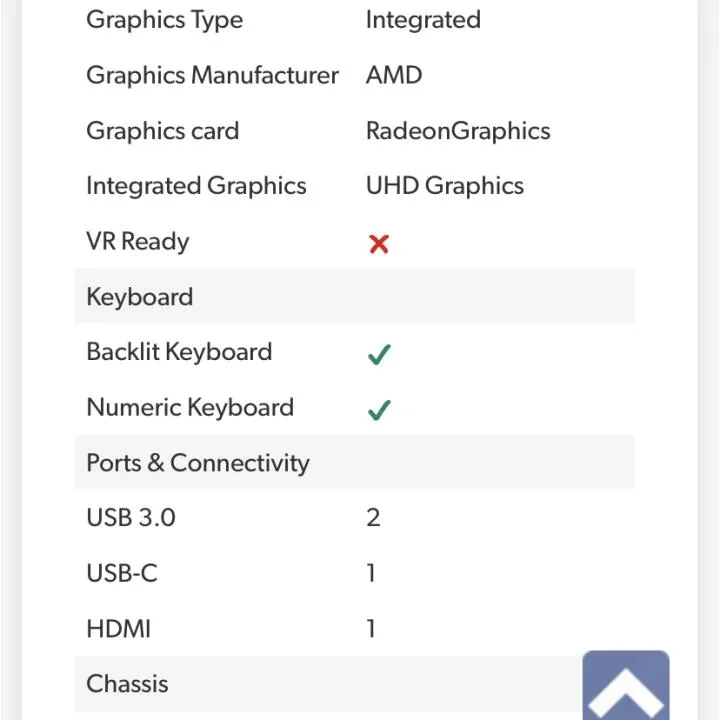Click the USB-C row label
720x720 pixels.
(x=122, y=573)
